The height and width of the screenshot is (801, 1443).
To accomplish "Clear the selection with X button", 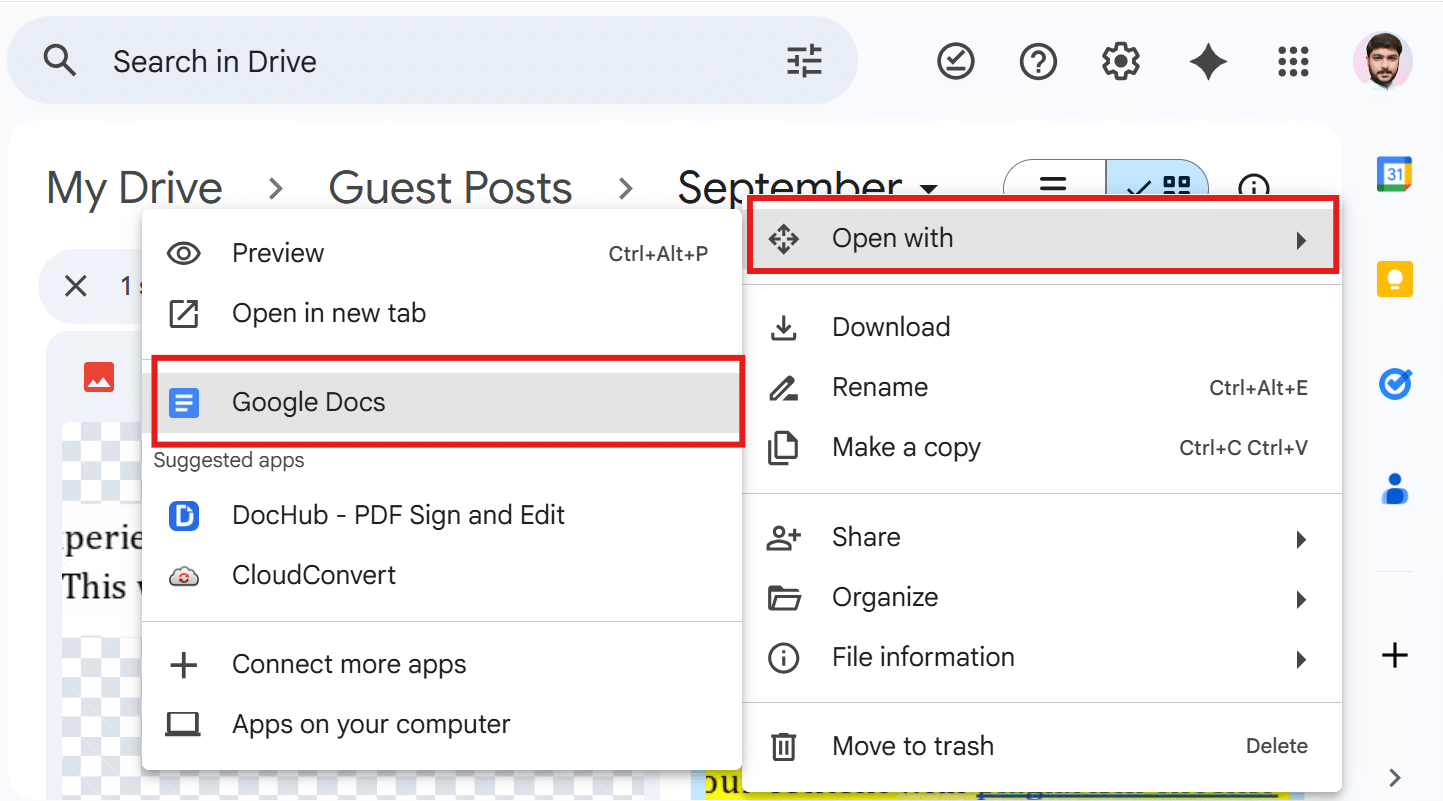I will click(x=75, y=286).
